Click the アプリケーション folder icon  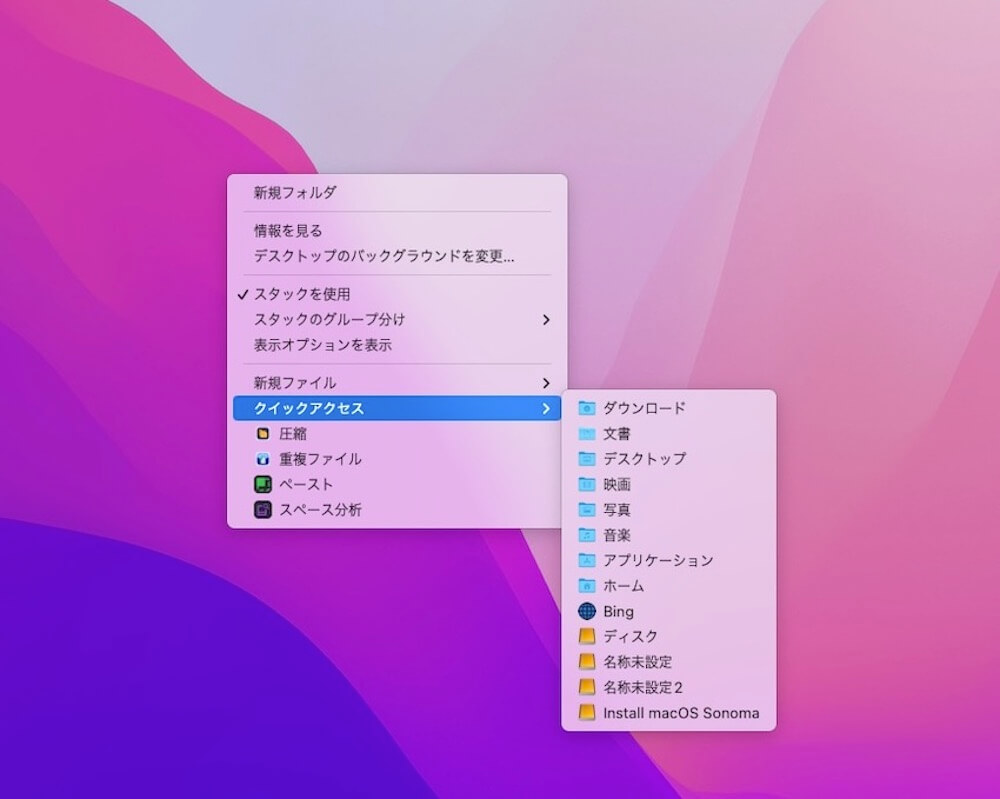click(x=587, y=560)
